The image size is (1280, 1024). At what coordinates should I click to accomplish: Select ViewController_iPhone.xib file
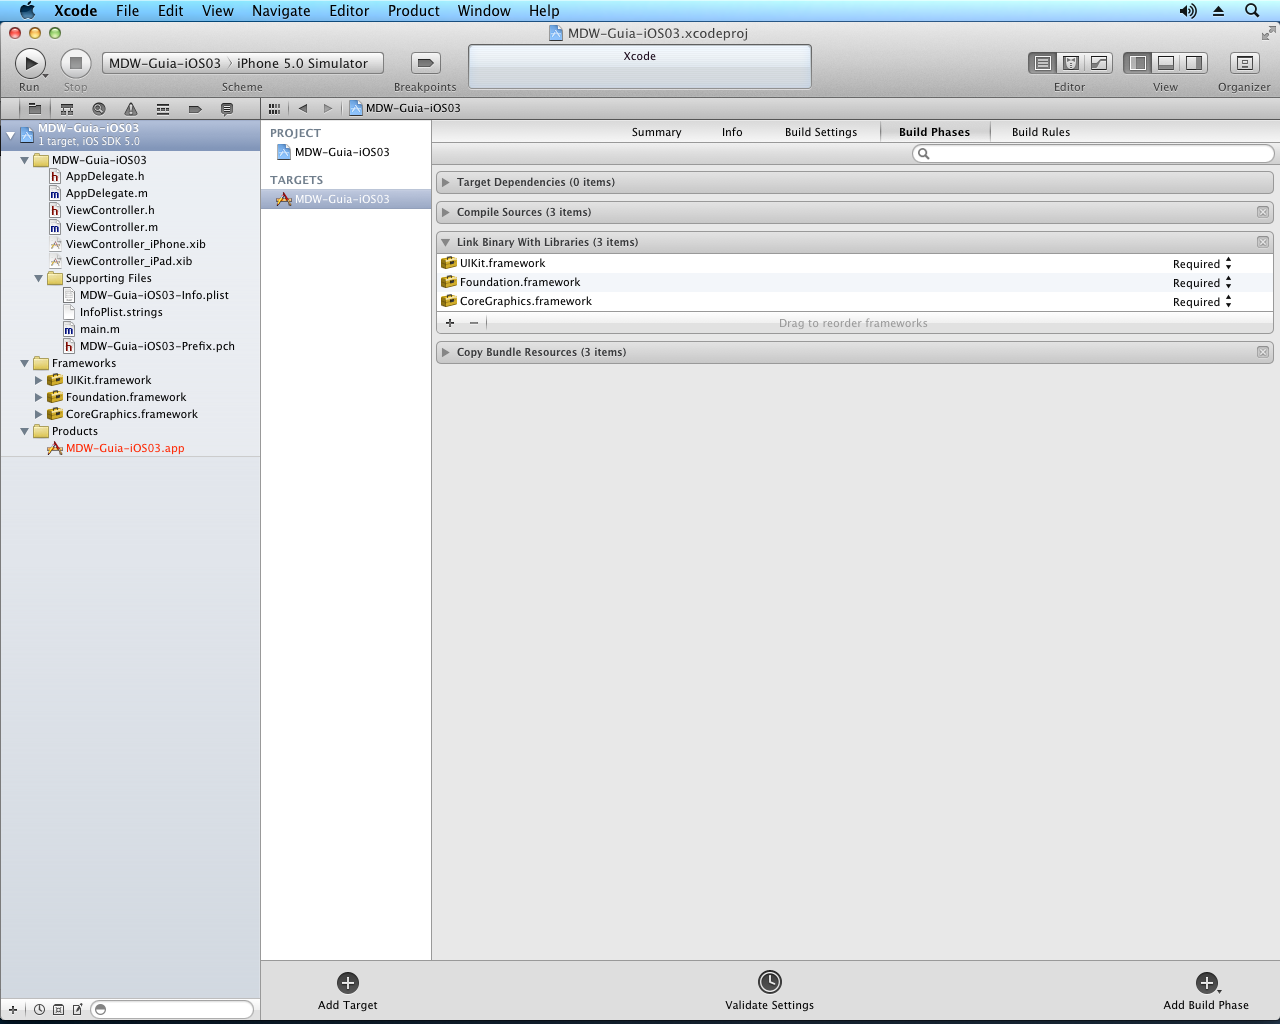pyautogui.click(x=136, y=245)
